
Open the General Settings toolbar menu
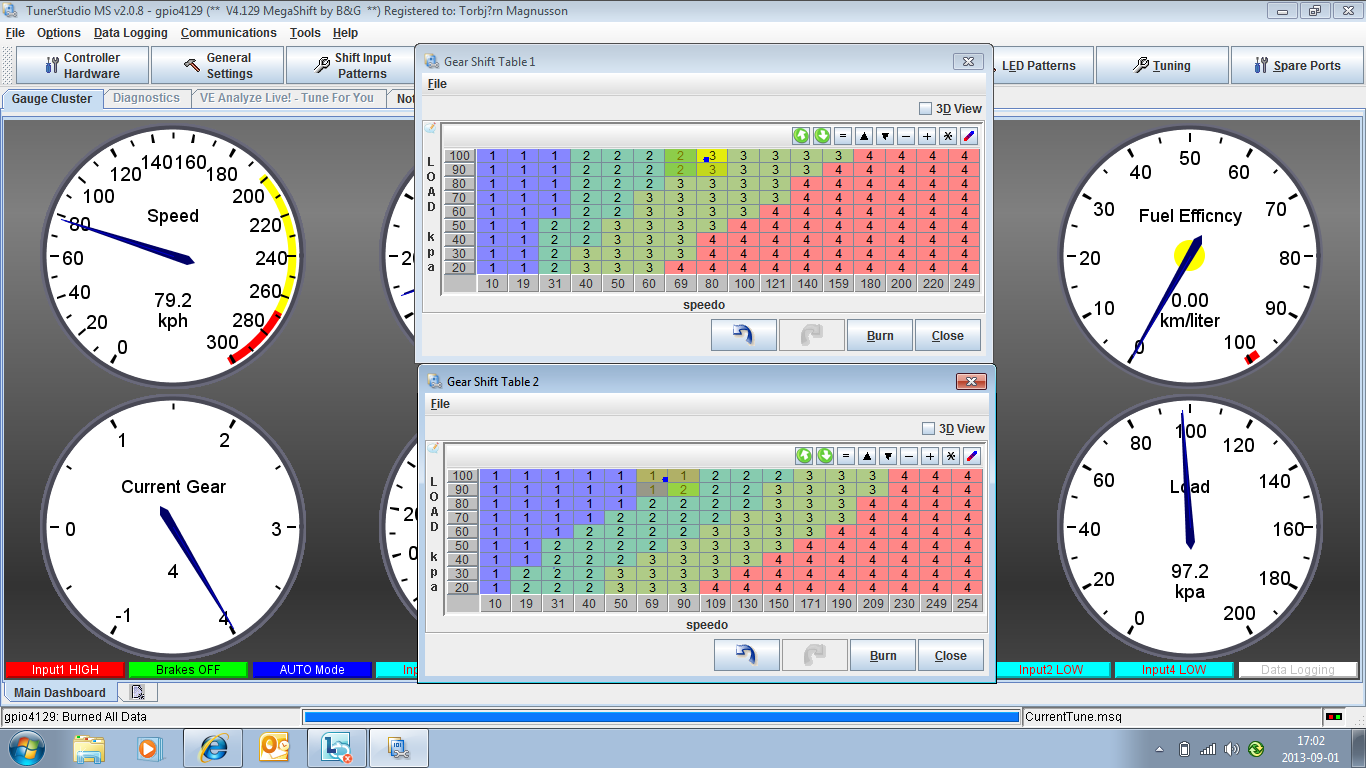(x=217, y=65)
